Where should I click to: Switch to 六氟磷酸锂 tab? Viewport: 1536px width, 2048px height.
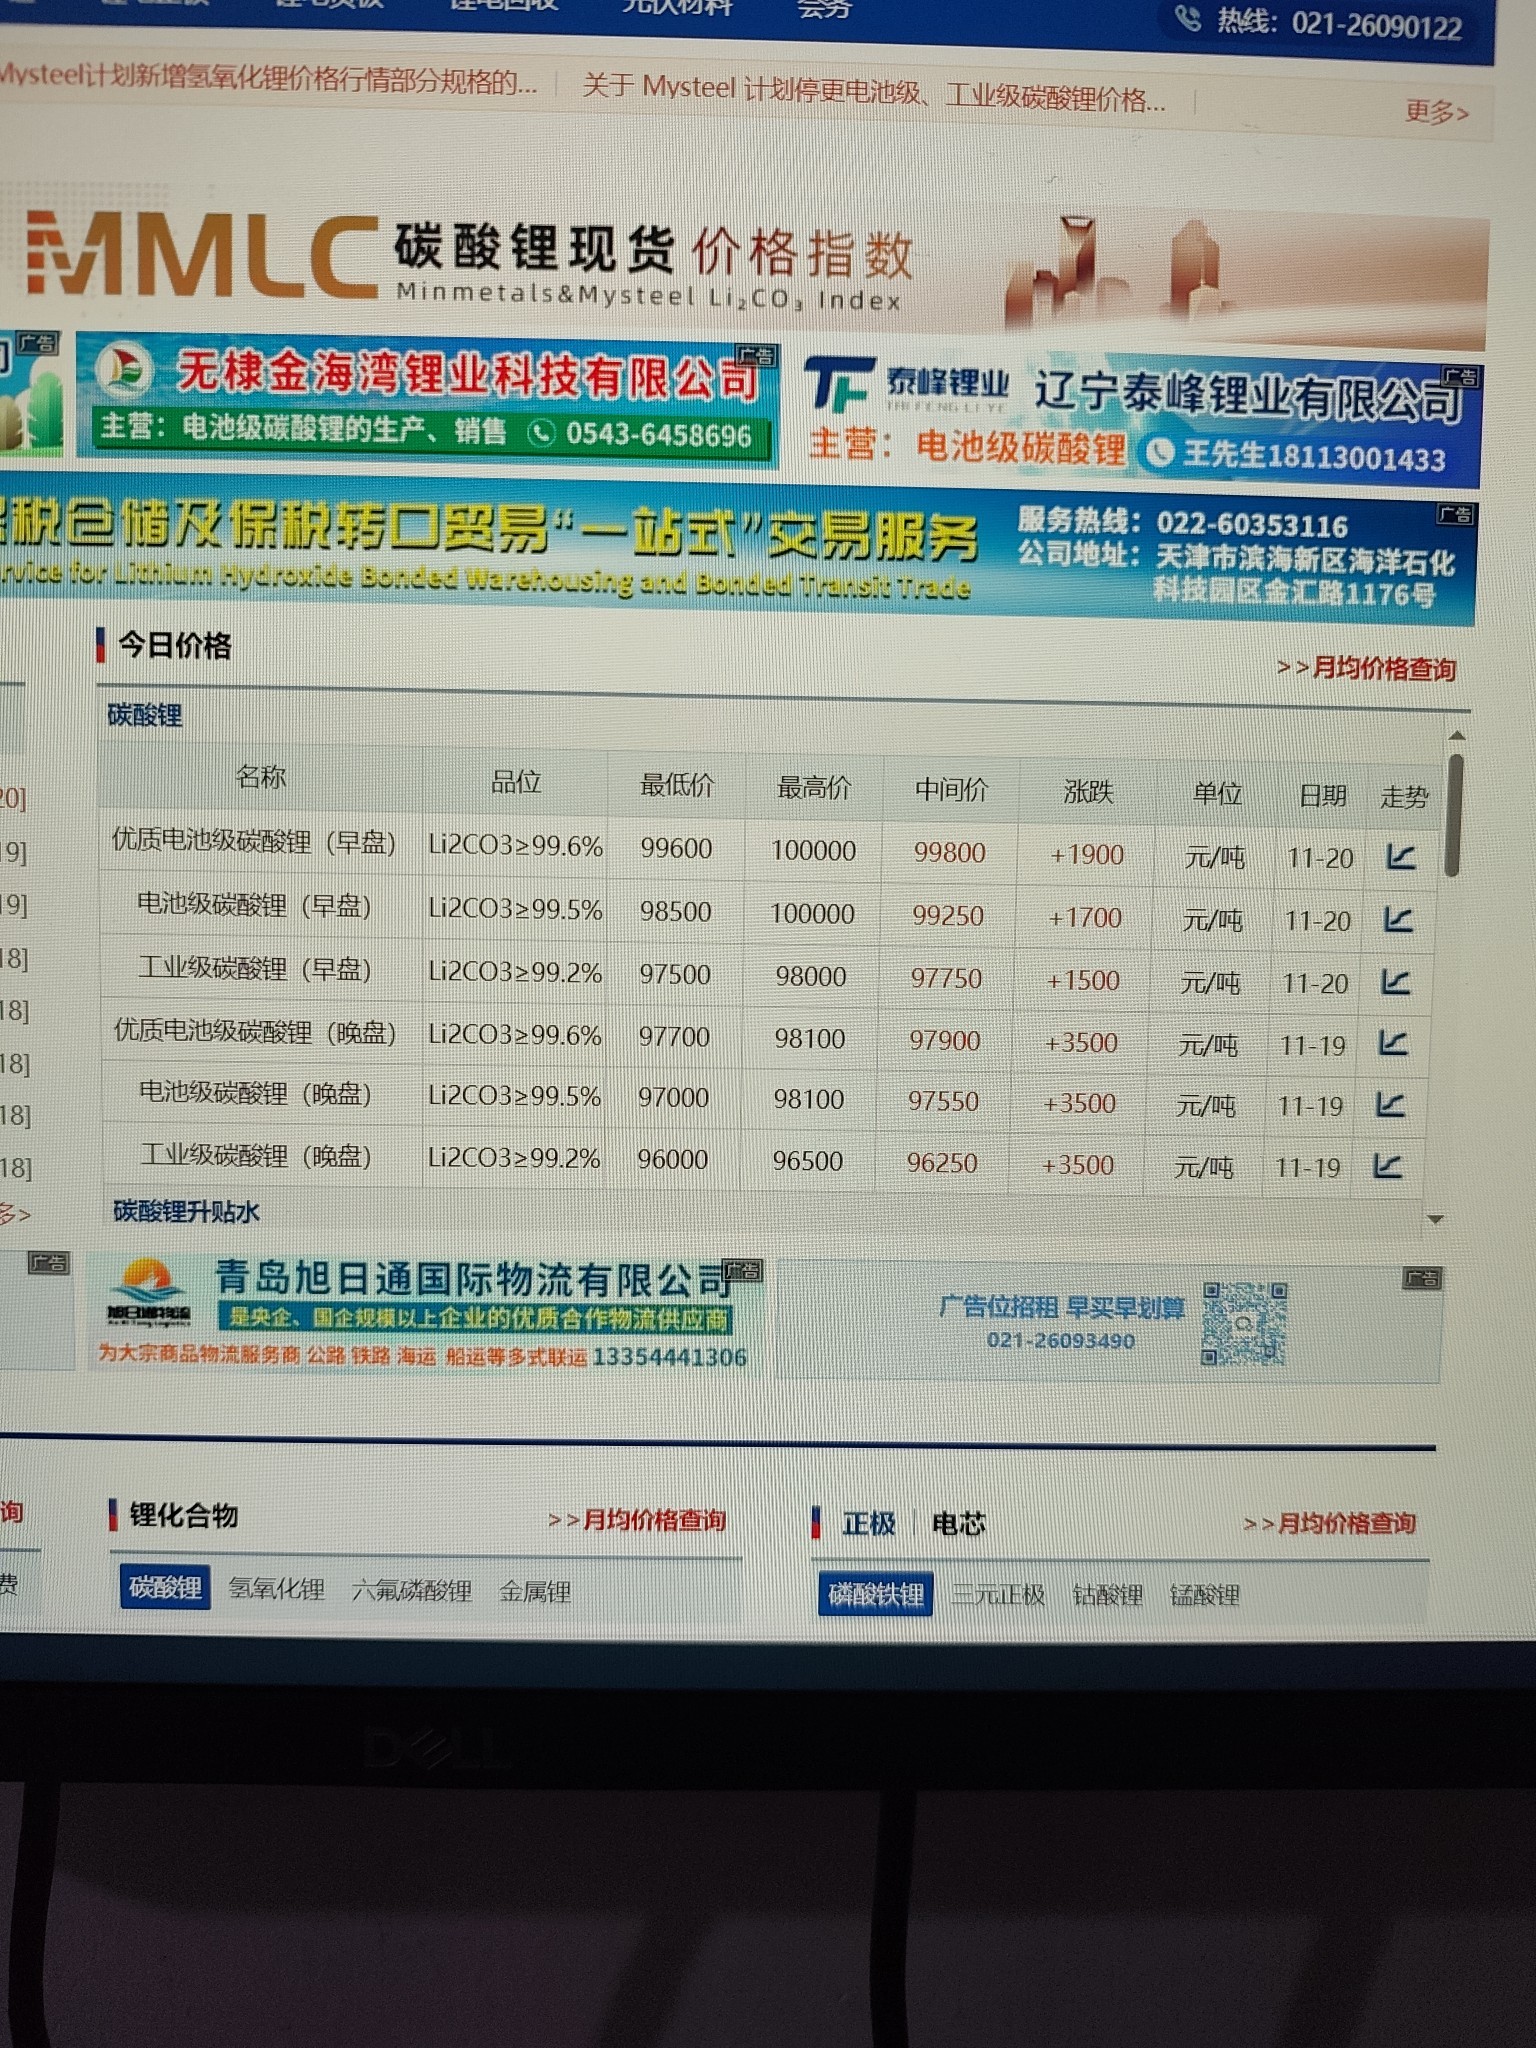412,1590
